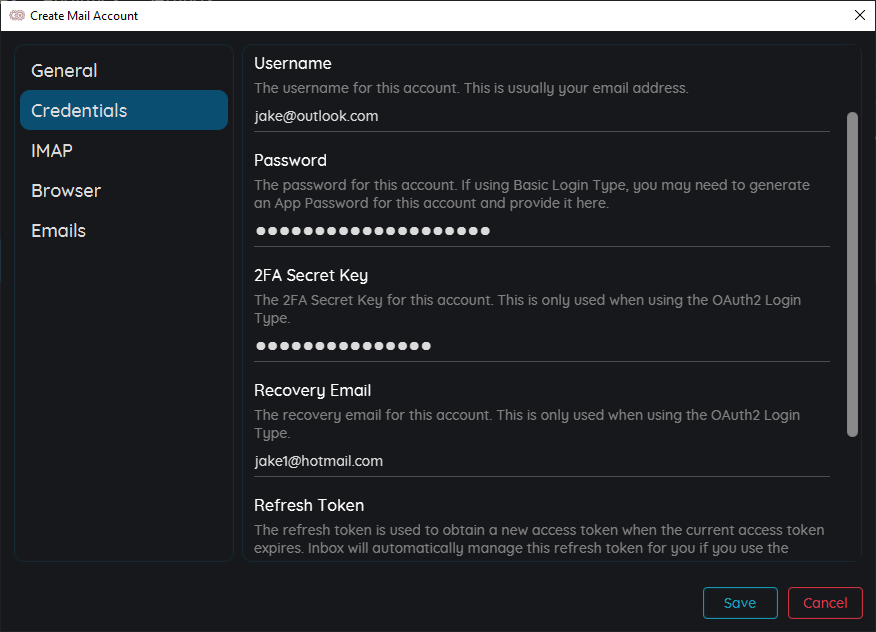Click the Recovery Email heading
This screenshot has height=632, width=876.
click(312, 390)
